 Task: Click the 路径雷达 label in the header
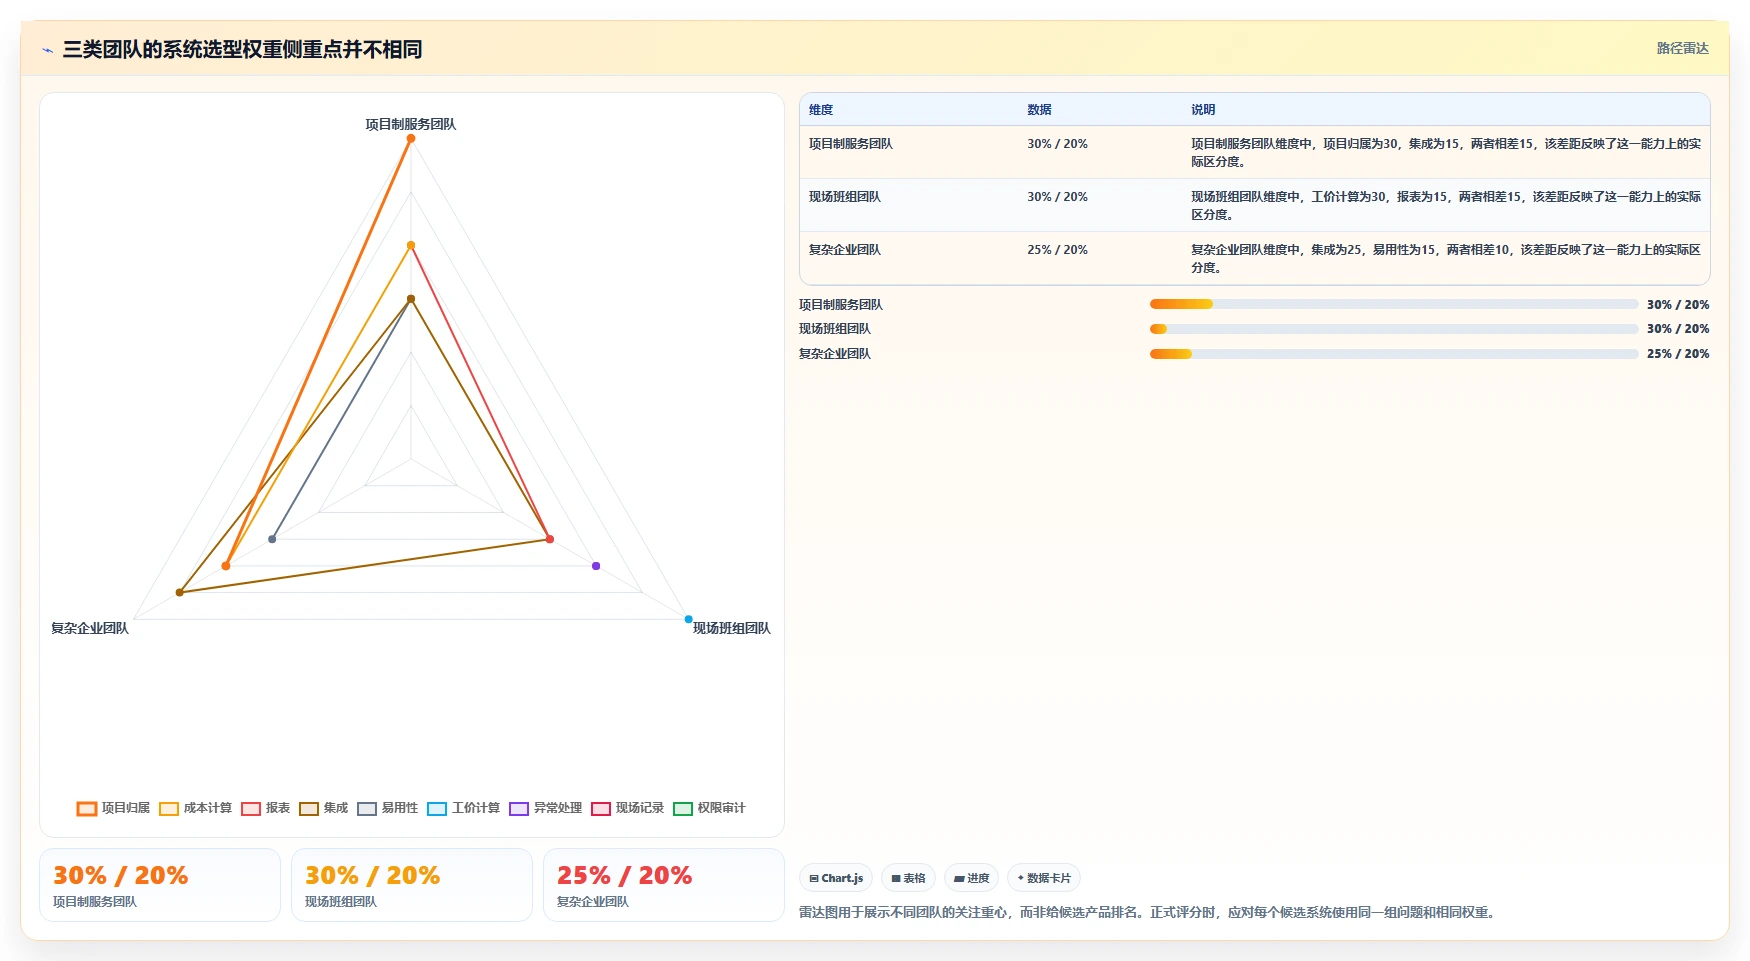point(1682,48)
